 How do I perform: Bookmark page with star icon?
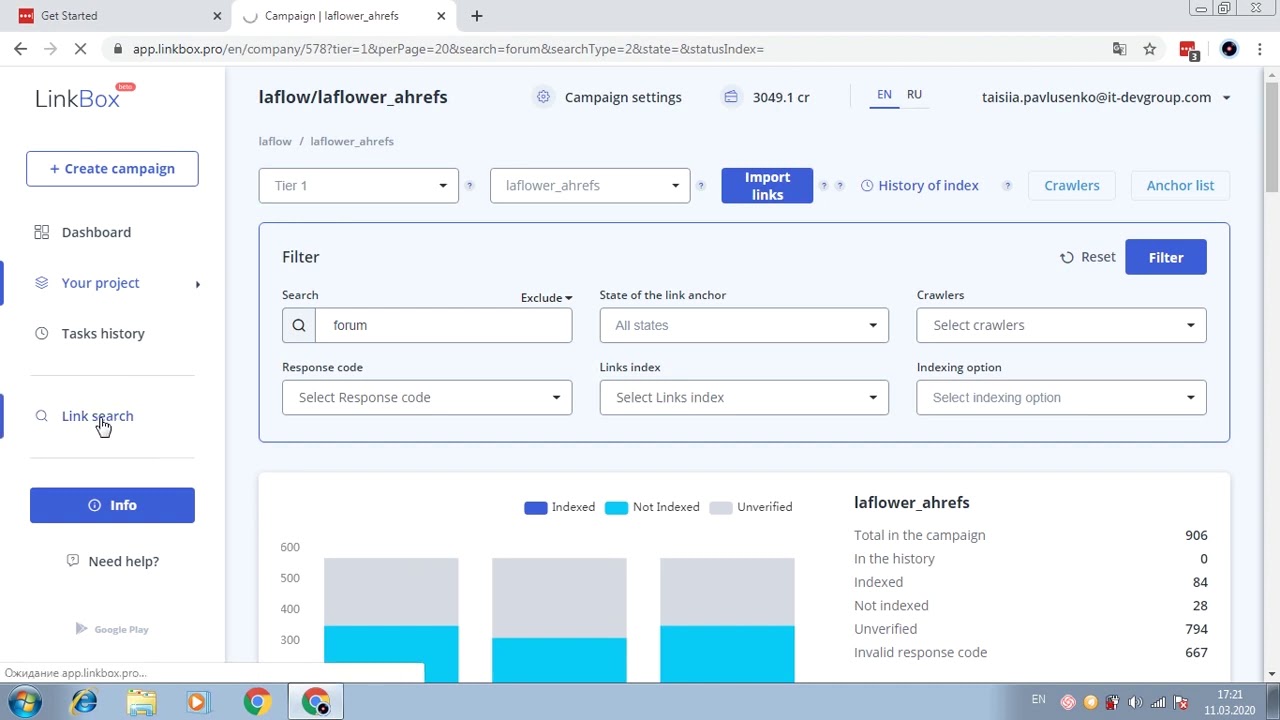1150,49
